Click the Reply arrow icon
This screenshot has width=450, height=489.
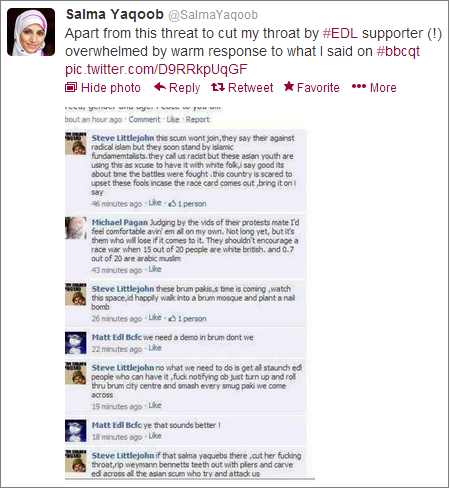coord(160,87)
